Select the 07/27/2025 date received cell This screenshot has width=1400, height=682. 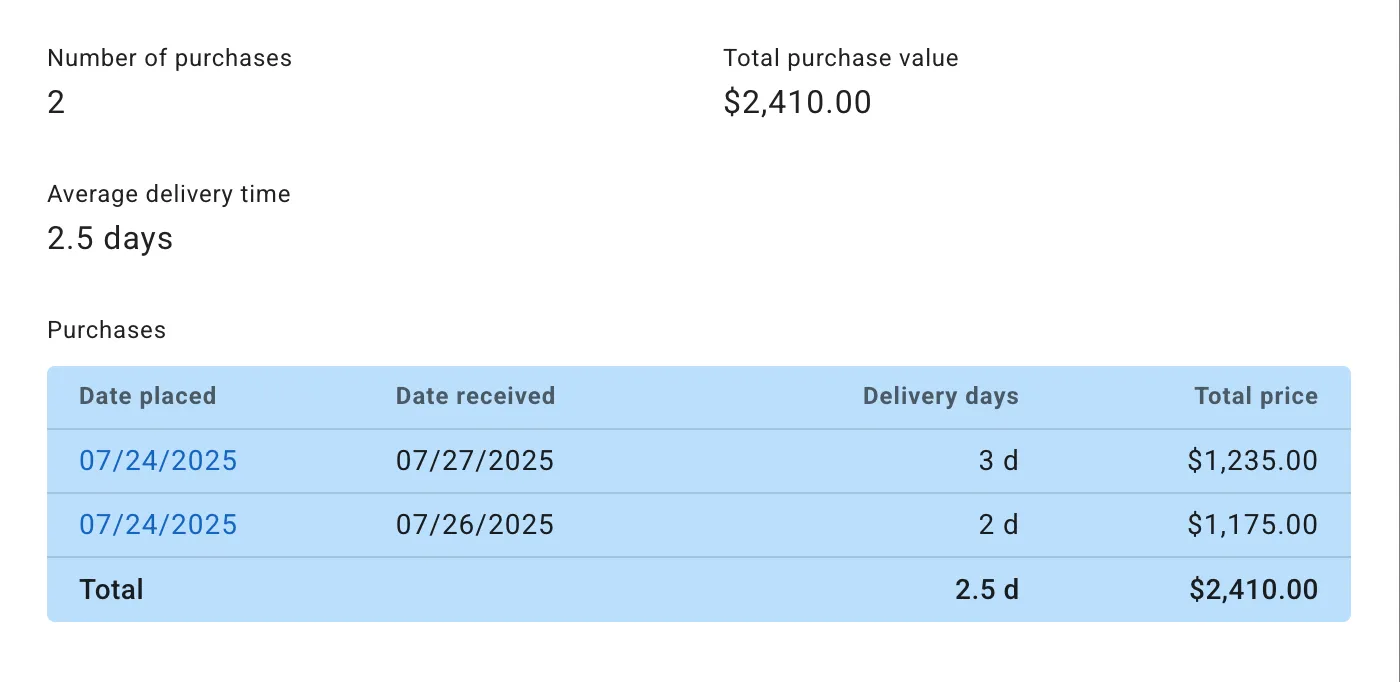coord(475,461)
